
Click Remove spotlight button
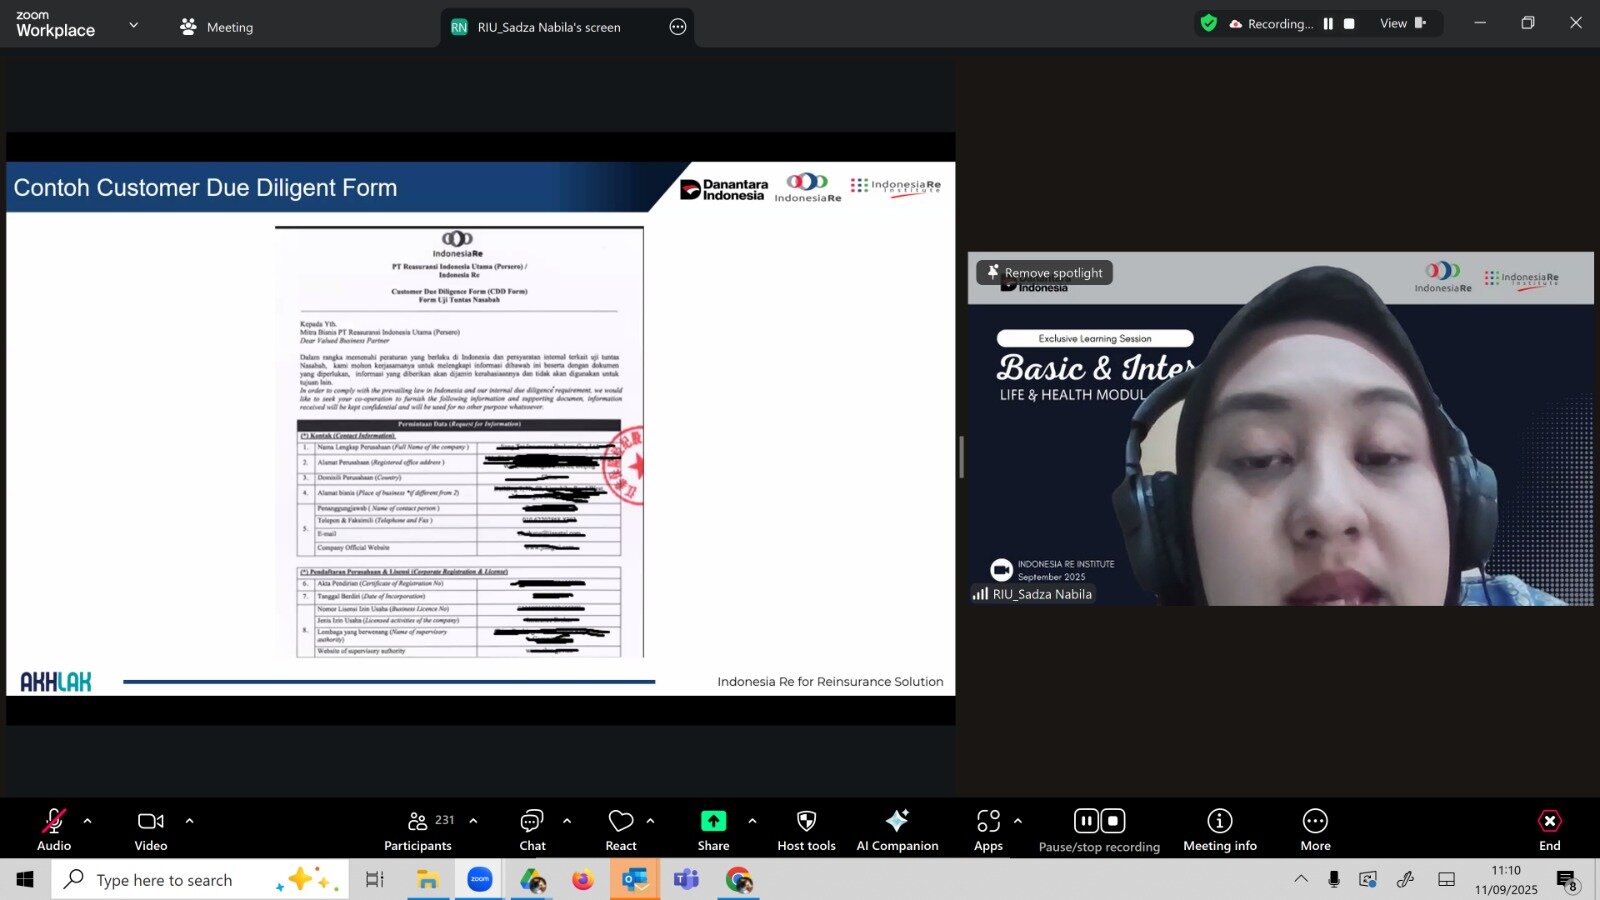(x=1044, y=273)
